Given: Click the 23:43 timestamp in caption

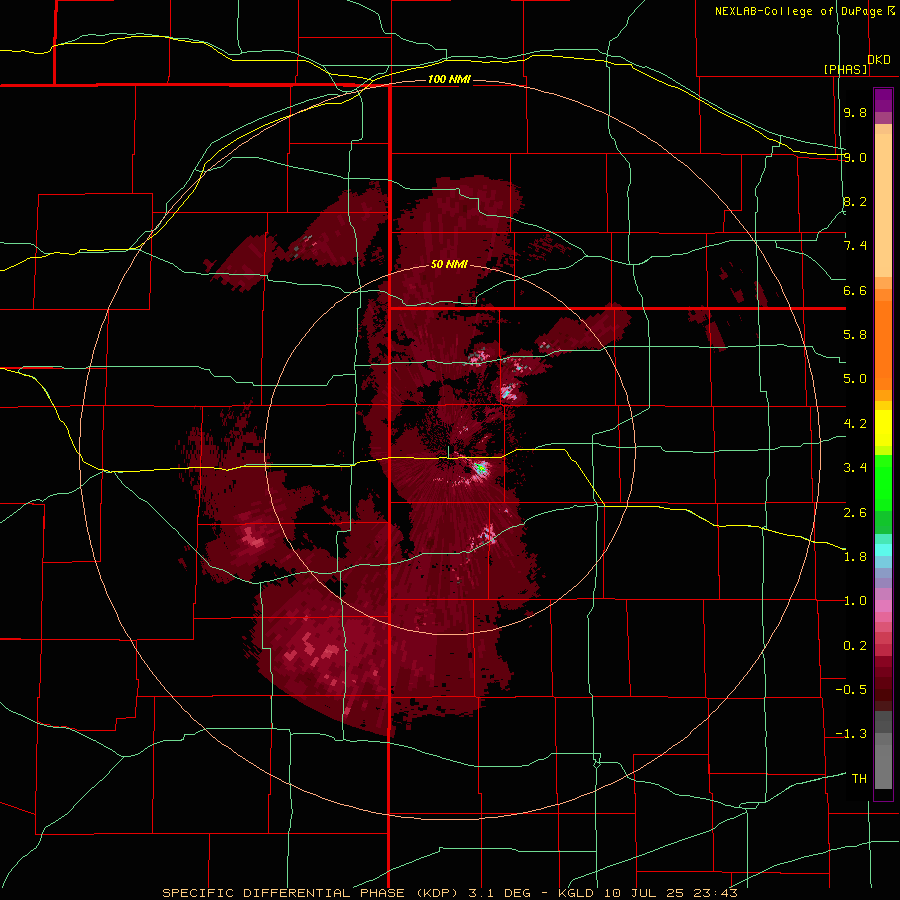Looking at the screenshot, I should 715,893.
